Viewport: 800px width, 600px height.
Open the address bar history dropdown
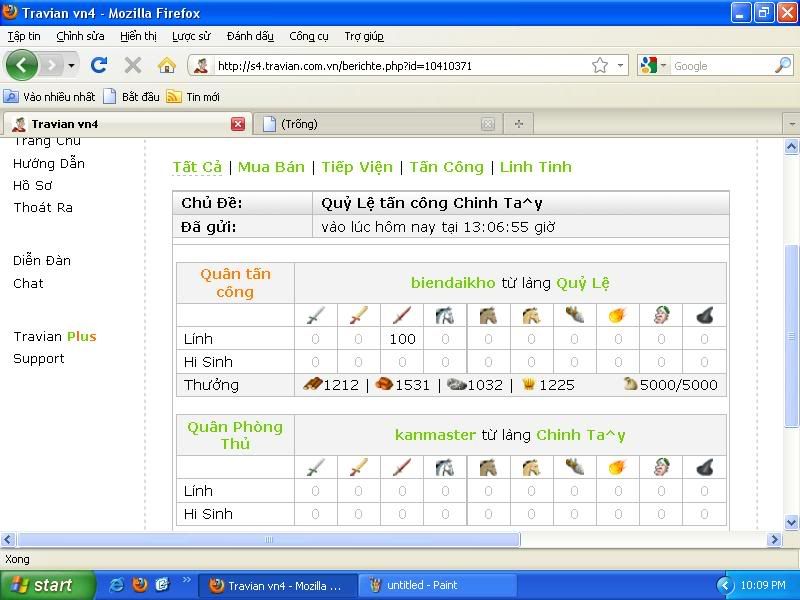click(x=620, y=65)
